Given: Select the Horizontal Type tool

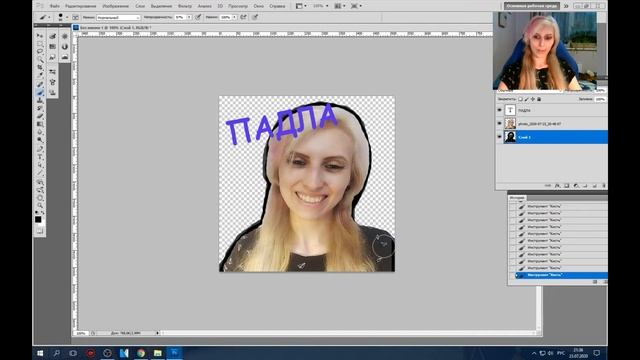Looking at the screenshot, I should [x=40, y=157].
